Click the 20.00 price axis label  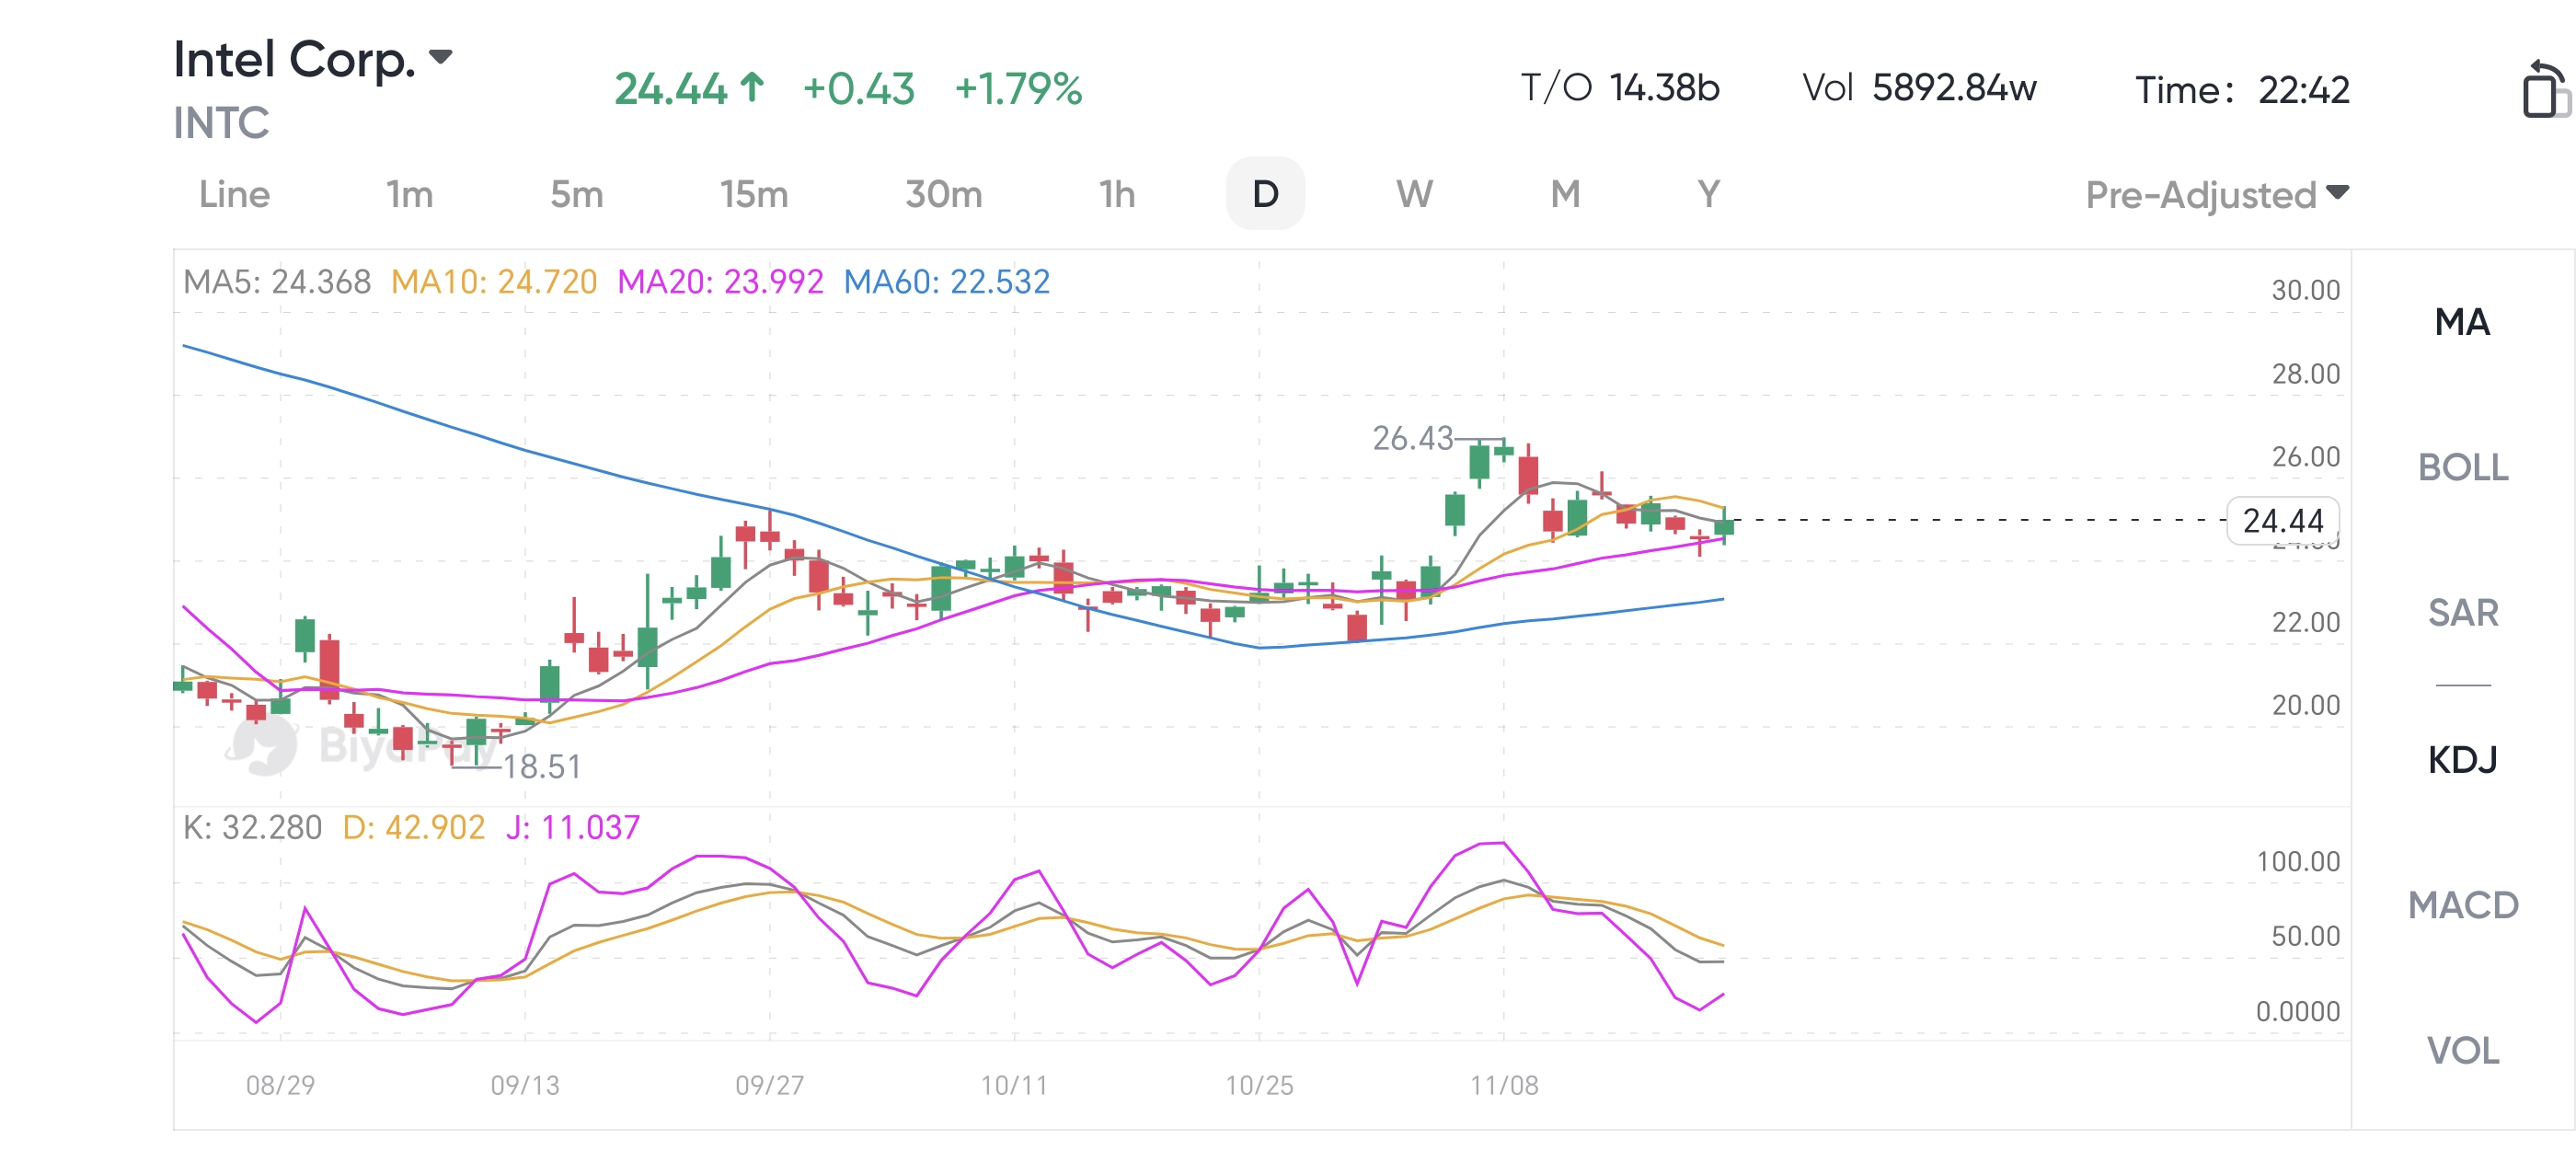click(x=2305, y=705)
